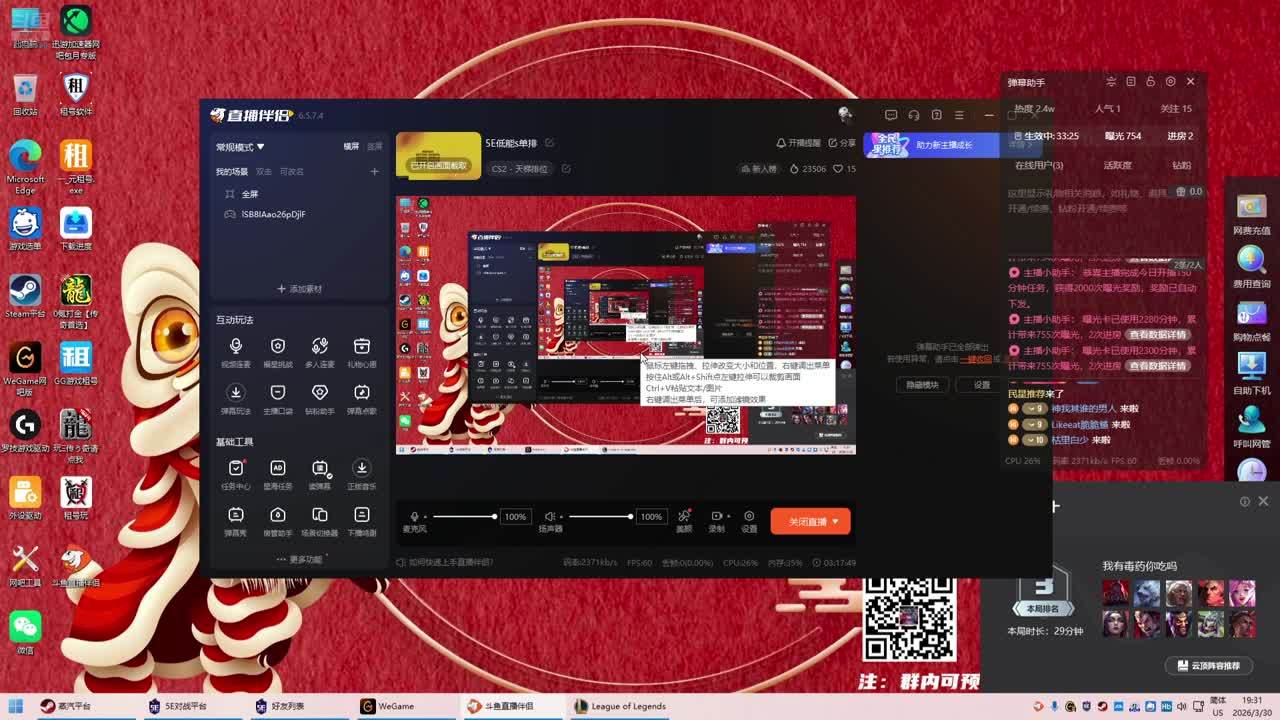1280x720 pixels.
Task: Open the 星海任务 AD tasks tool
Action: coord(278,474)
